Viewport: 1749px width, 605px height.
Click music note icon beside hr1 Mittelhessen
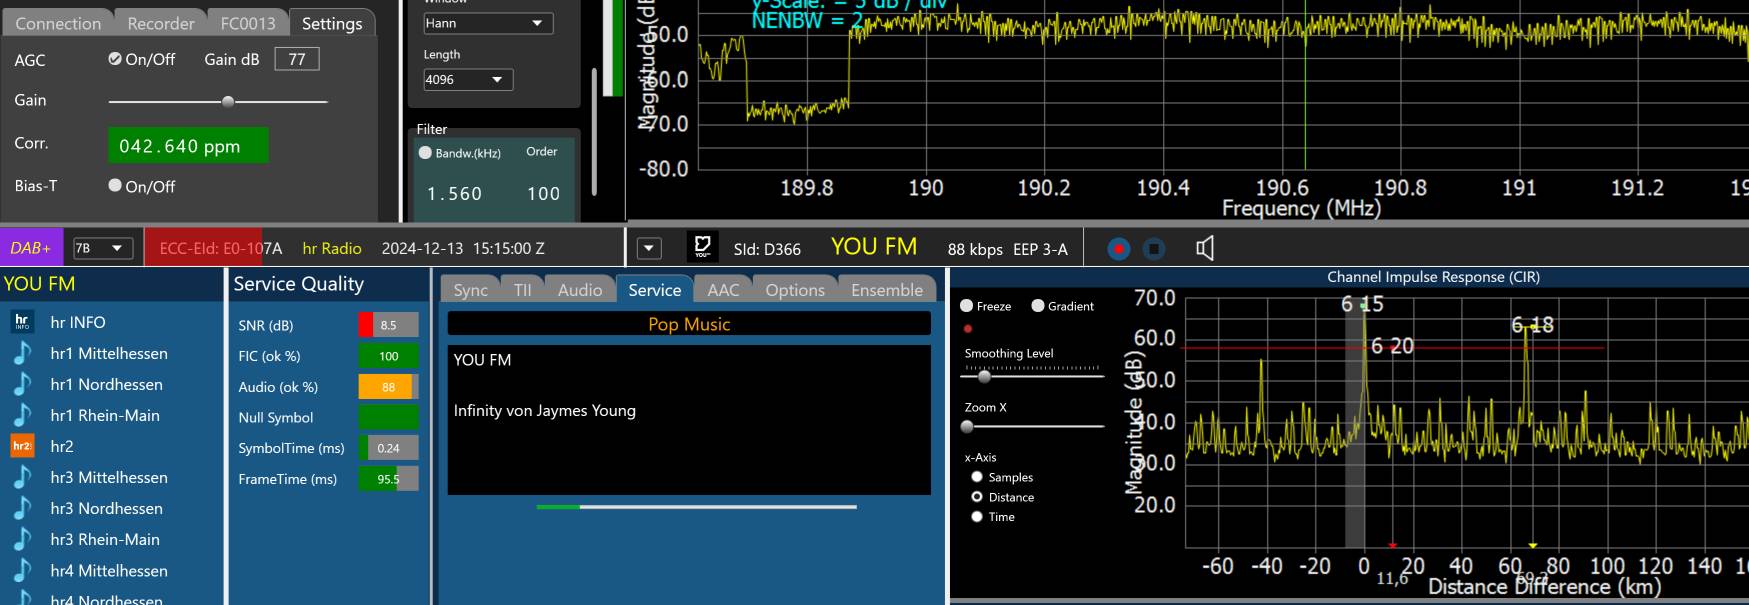point(22,353)
